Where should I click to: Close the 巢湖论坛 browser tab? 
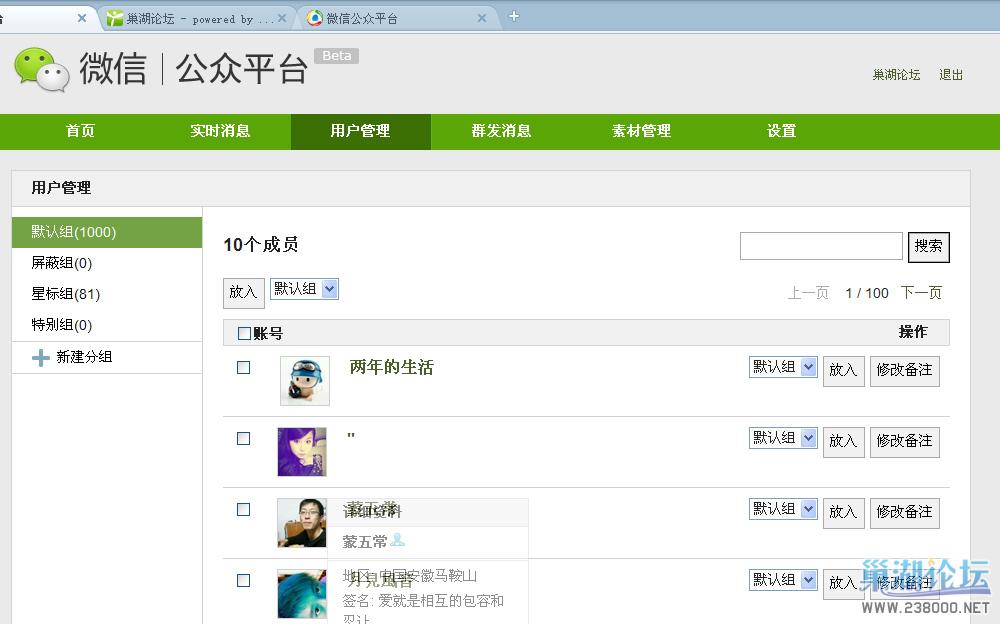[282, 19]
